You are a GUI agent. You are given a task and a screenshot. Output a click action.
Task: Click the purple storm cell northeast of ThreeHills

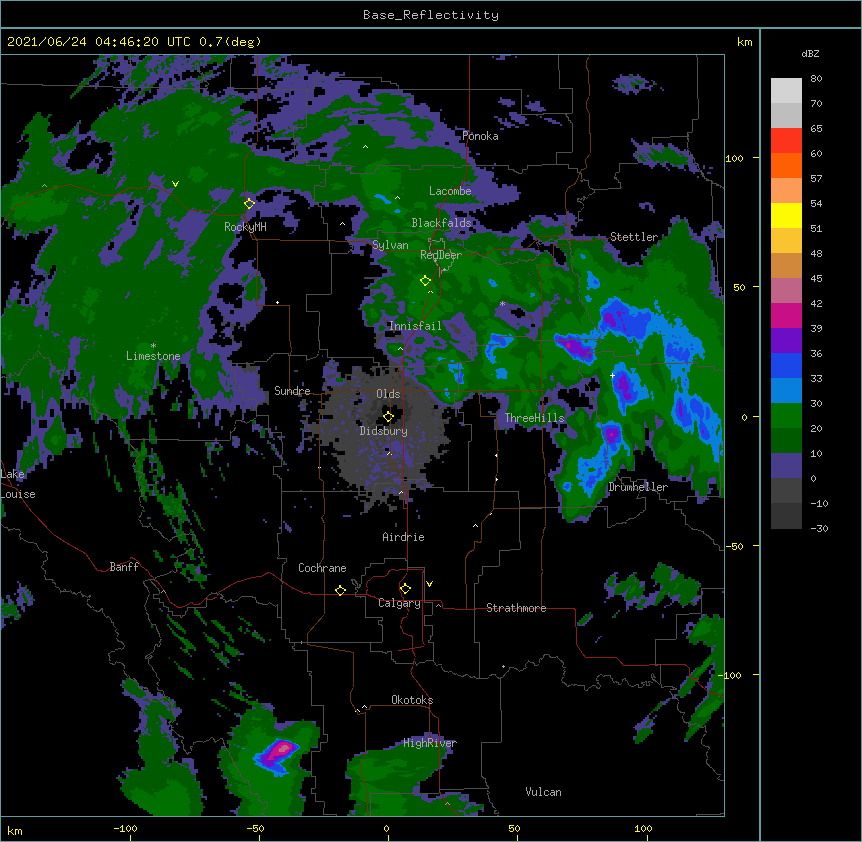(x=575, y=346)
